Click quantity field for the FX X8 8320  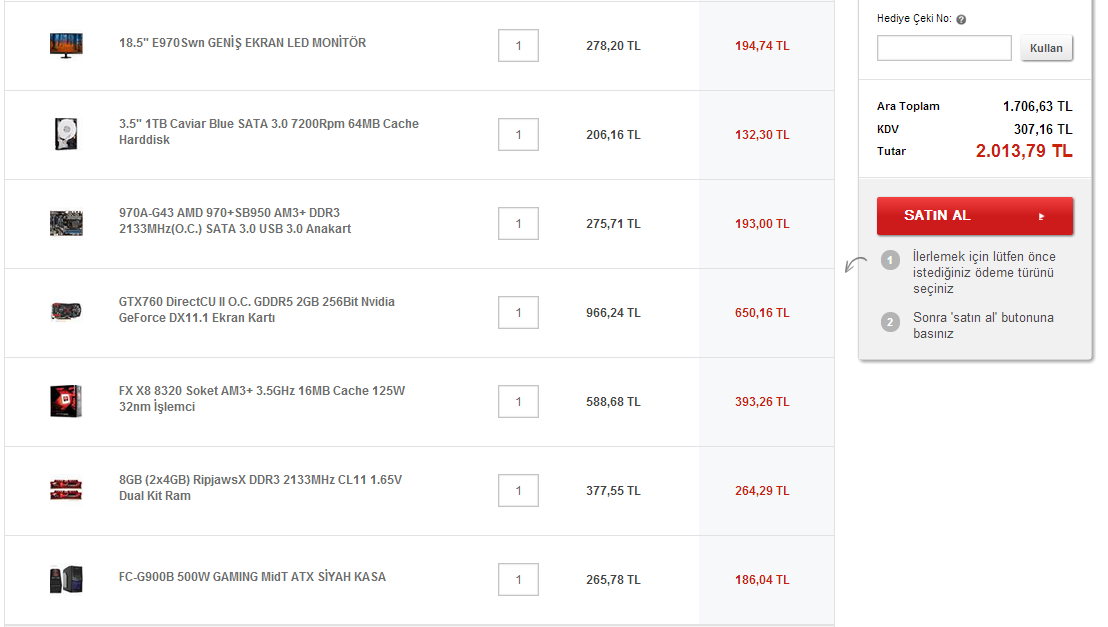point(518,402)
